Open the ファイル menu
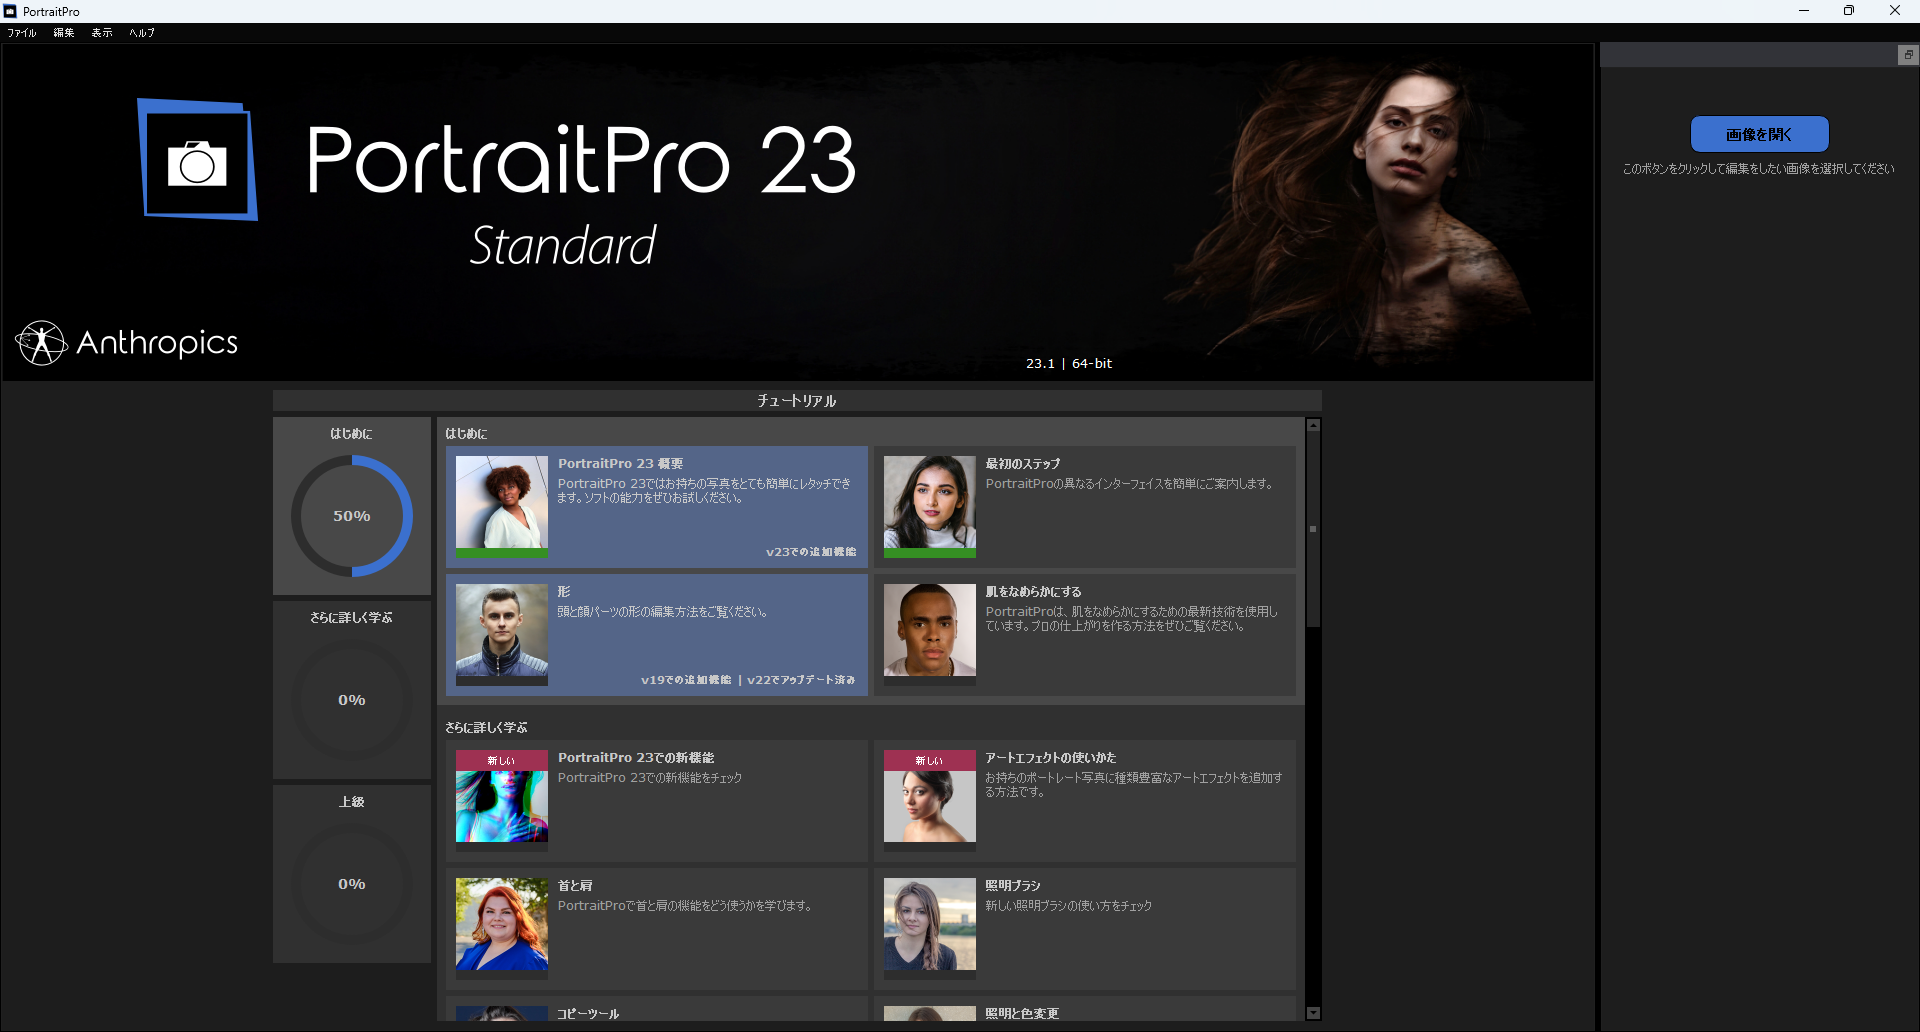This screenshot has height=1032, width=1920. click(22, 33)
